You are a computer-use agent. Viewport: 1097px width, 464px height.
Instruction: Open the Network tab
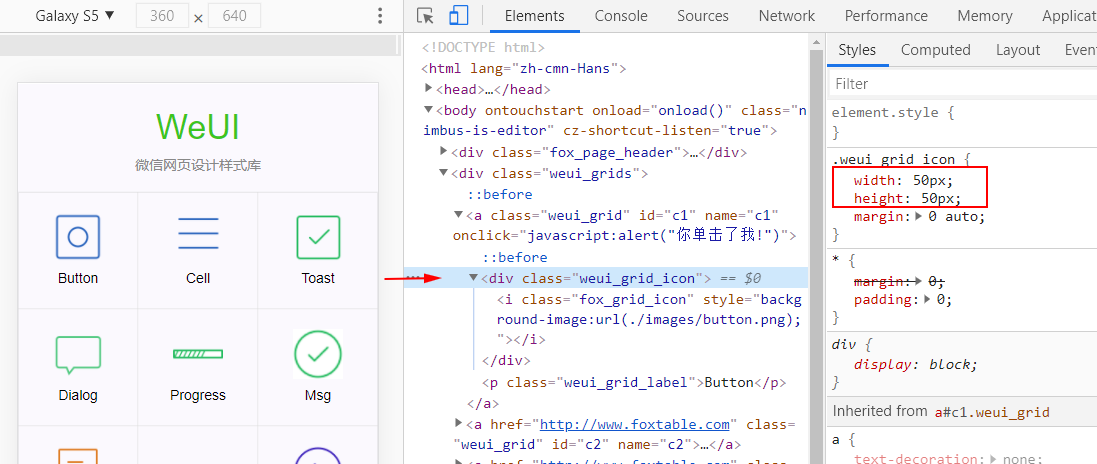pyautogui.click(x=786, y=16)
